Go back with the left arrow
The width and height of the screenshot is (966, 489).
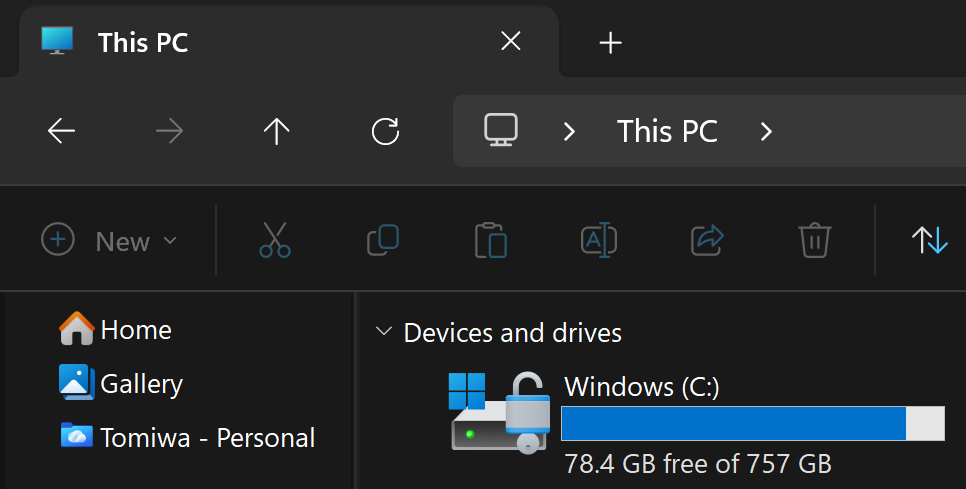point(61,131)
